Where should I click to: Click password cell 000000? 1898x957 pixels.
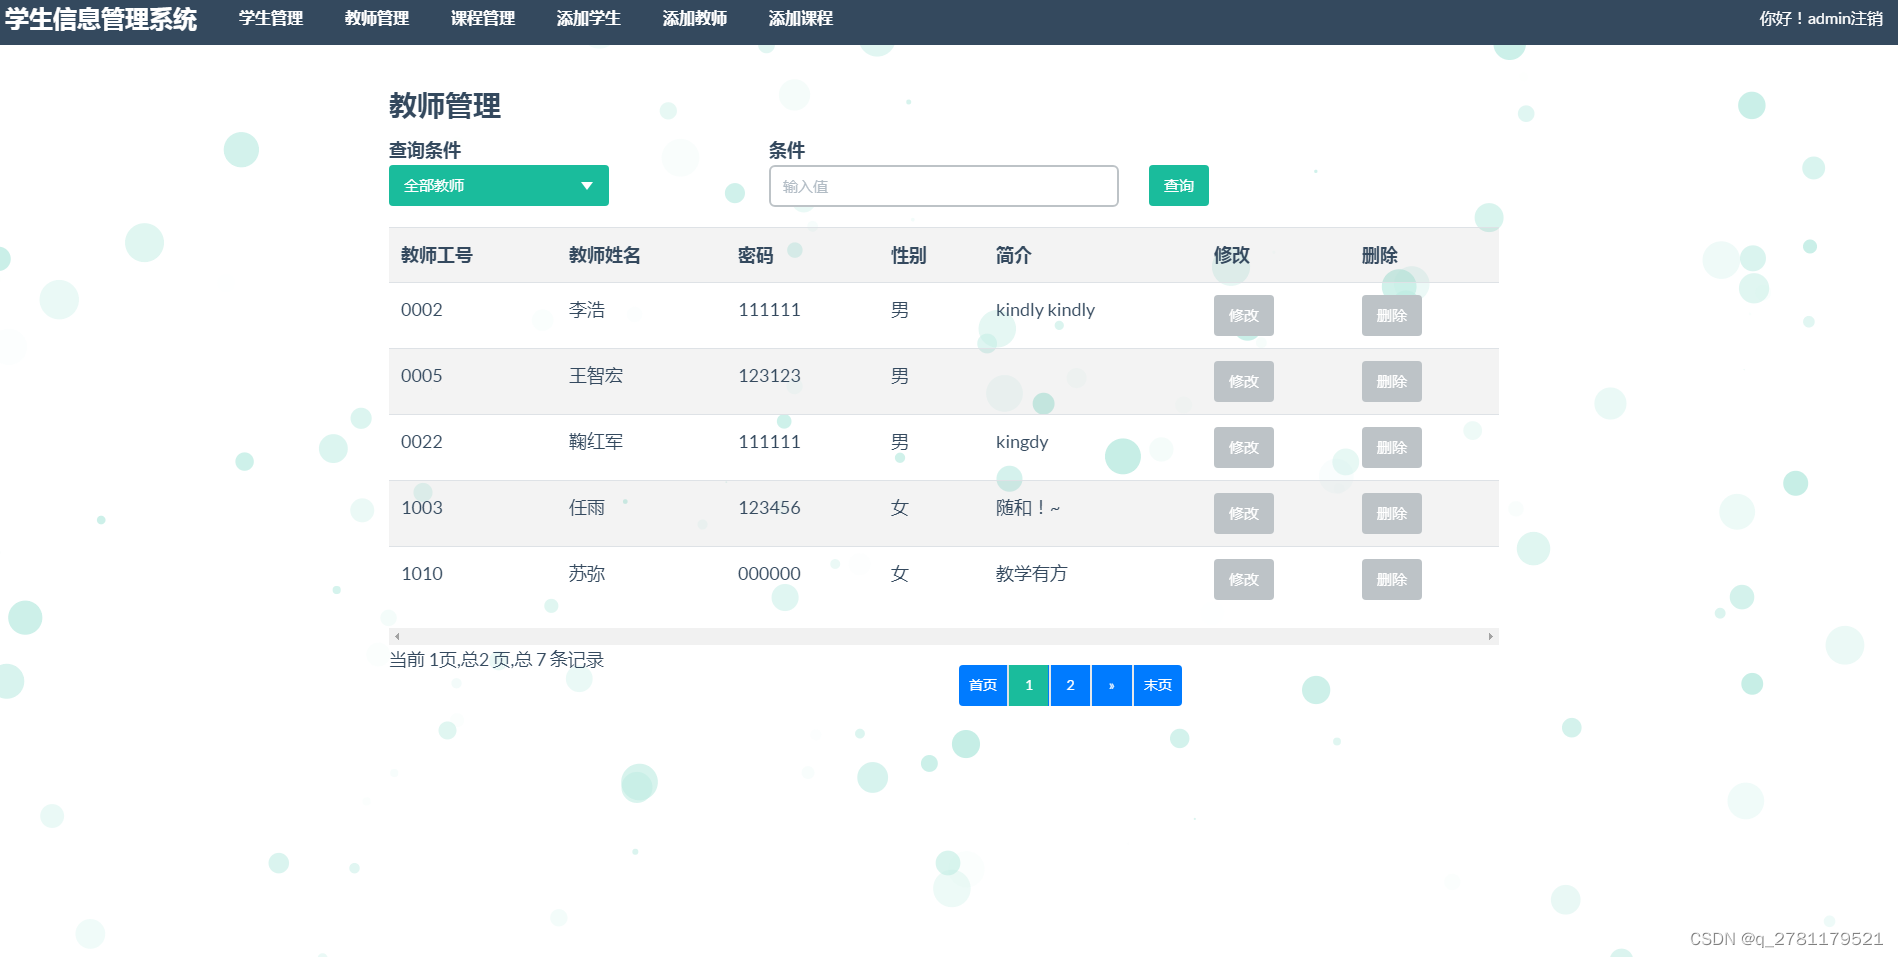pos(769,574)
